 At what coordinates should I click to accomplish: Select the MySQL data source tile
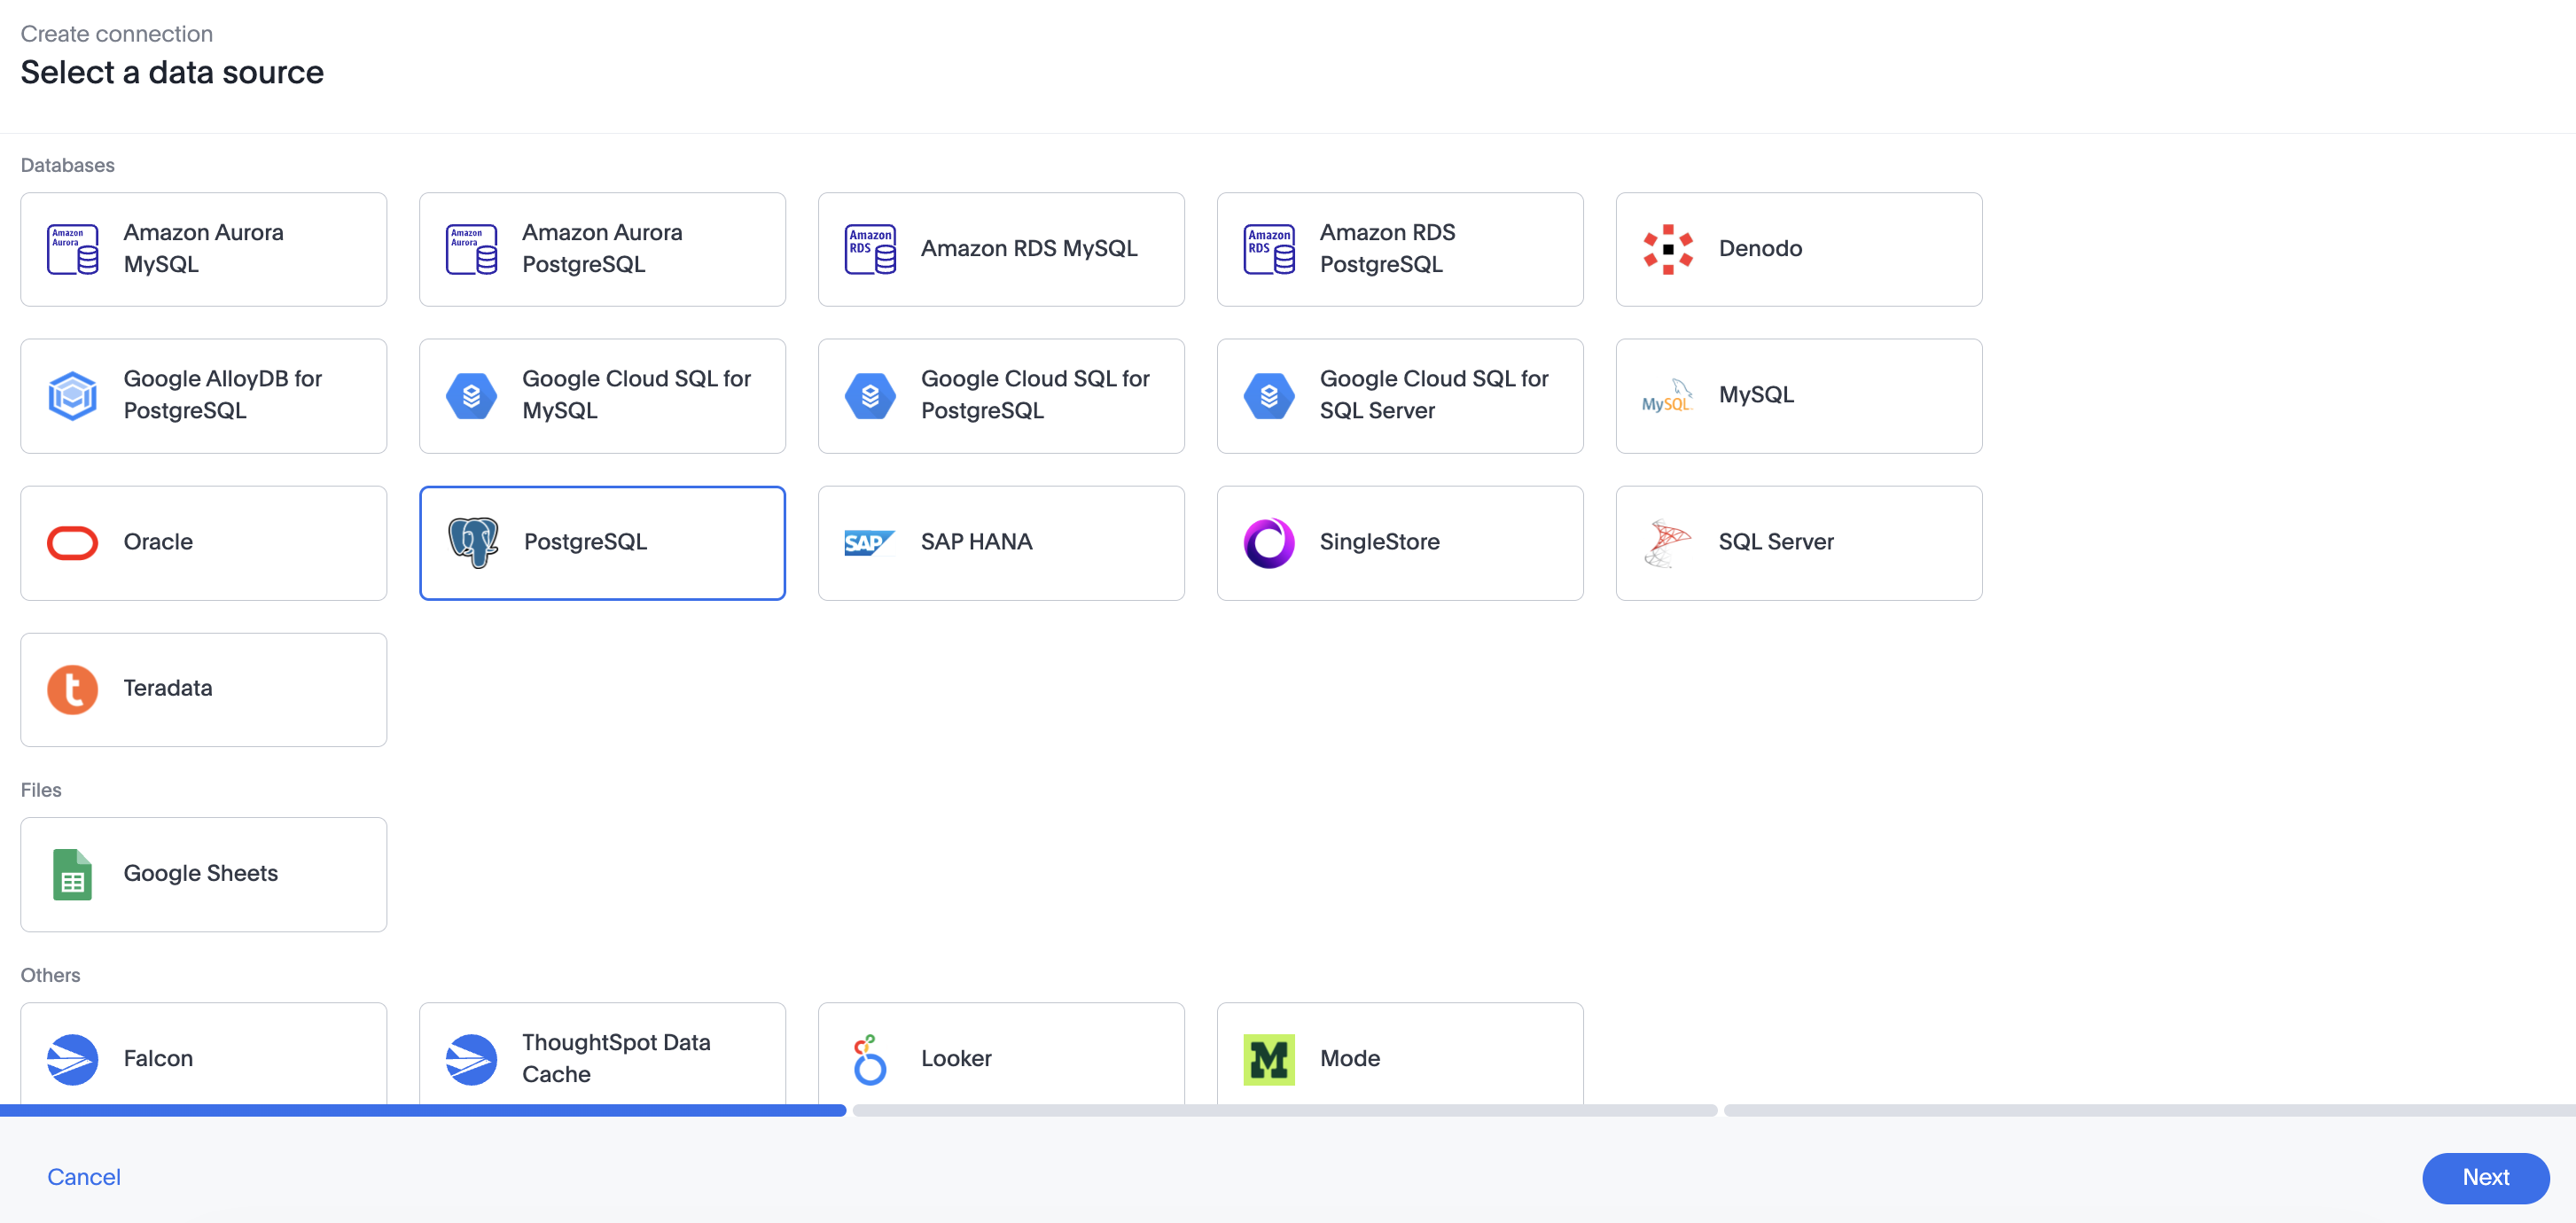[x=1798, y=395]
